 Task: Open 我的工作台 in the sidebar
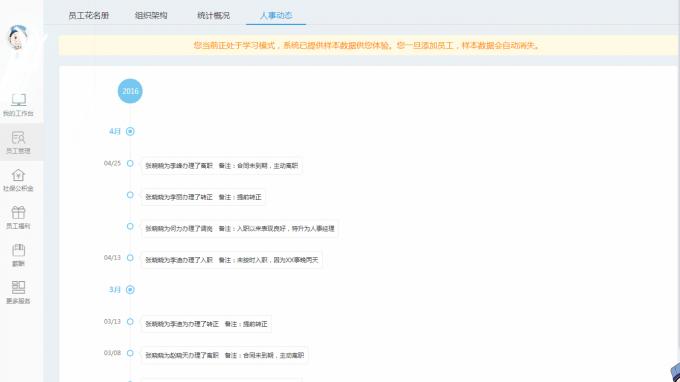point(18,105)
